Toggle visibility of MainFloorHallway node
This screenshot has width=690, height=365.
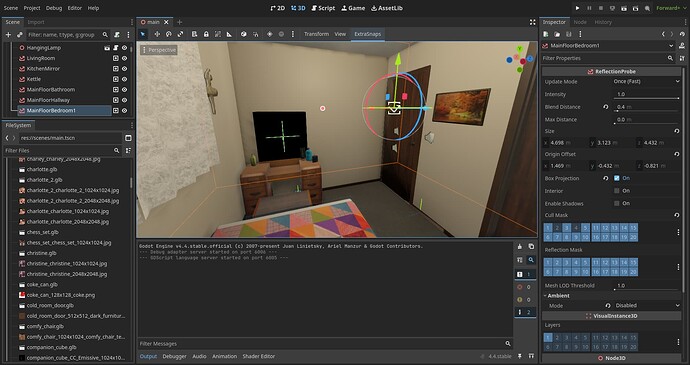click(125, 100)
